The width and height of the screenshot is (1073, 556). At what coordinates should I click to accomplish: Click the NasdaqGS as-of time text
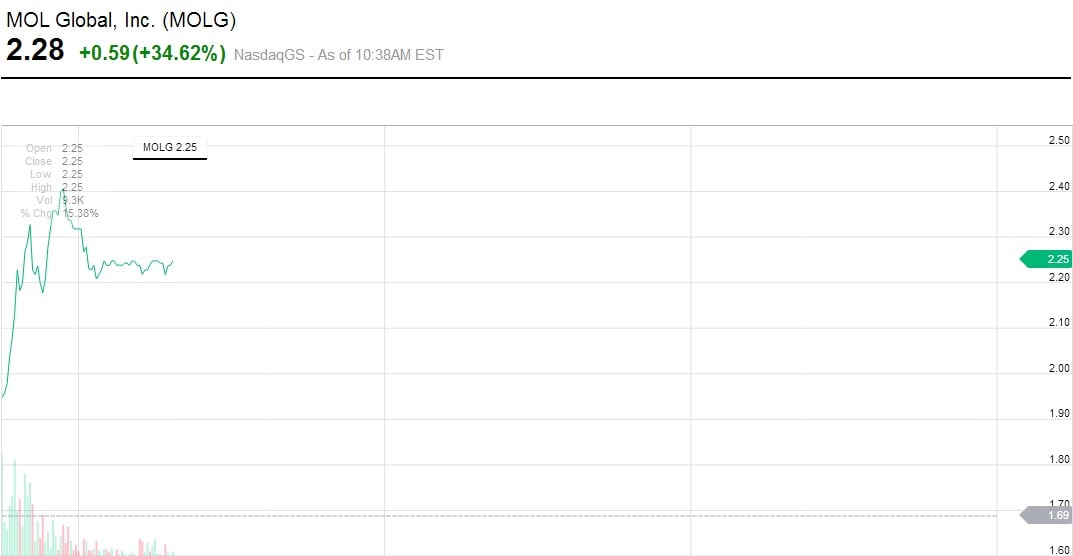338,55
